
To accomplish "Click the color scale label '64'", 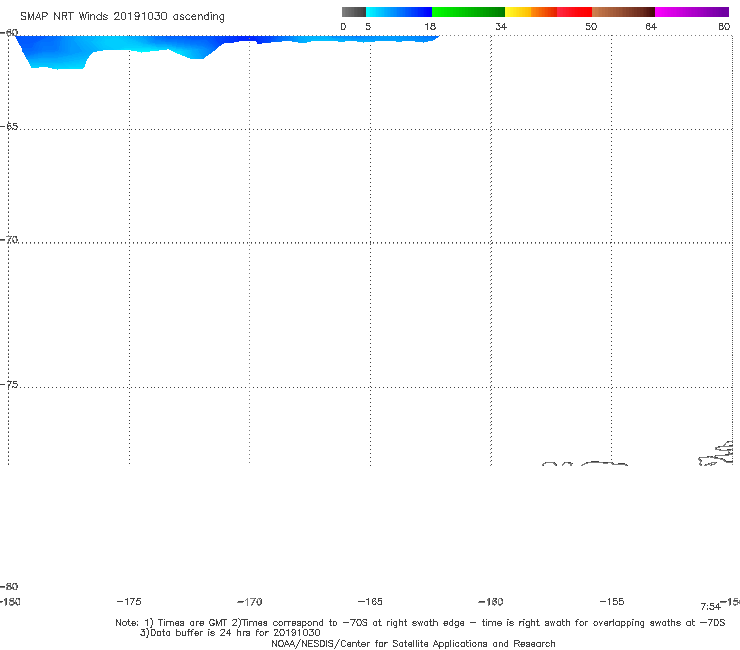I will [651, 27].
